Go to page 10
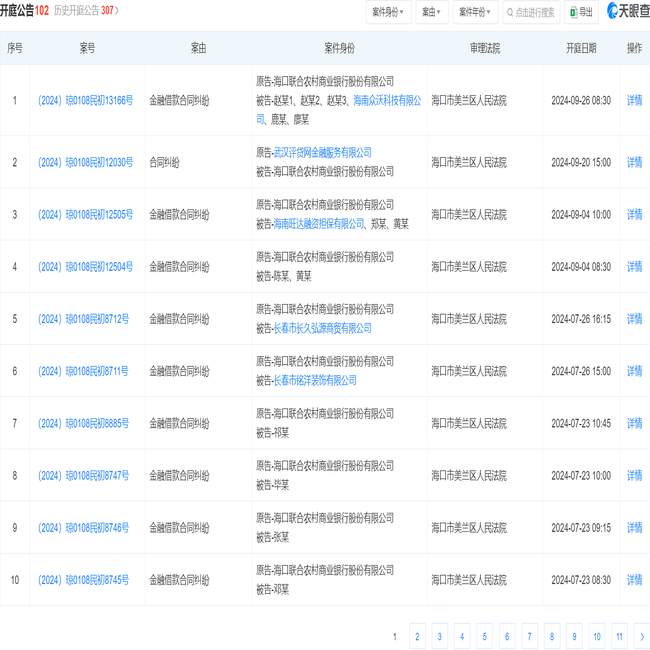Screen dimensions: 650x650 tap(597, 636)
